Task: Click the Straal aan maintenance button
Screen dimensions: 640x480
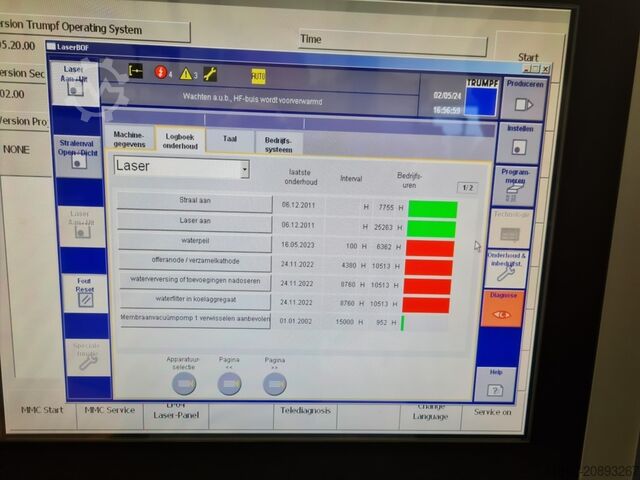Action: pos(195,202)
